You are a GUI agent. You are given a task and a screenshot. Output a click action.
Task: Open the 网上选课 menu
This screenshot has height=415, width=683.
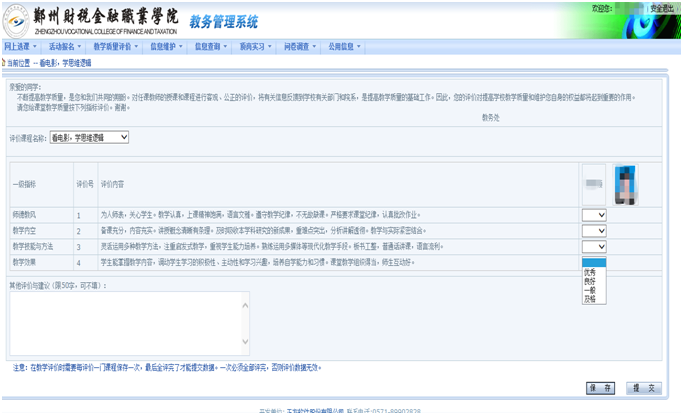[x=20, y=47]
